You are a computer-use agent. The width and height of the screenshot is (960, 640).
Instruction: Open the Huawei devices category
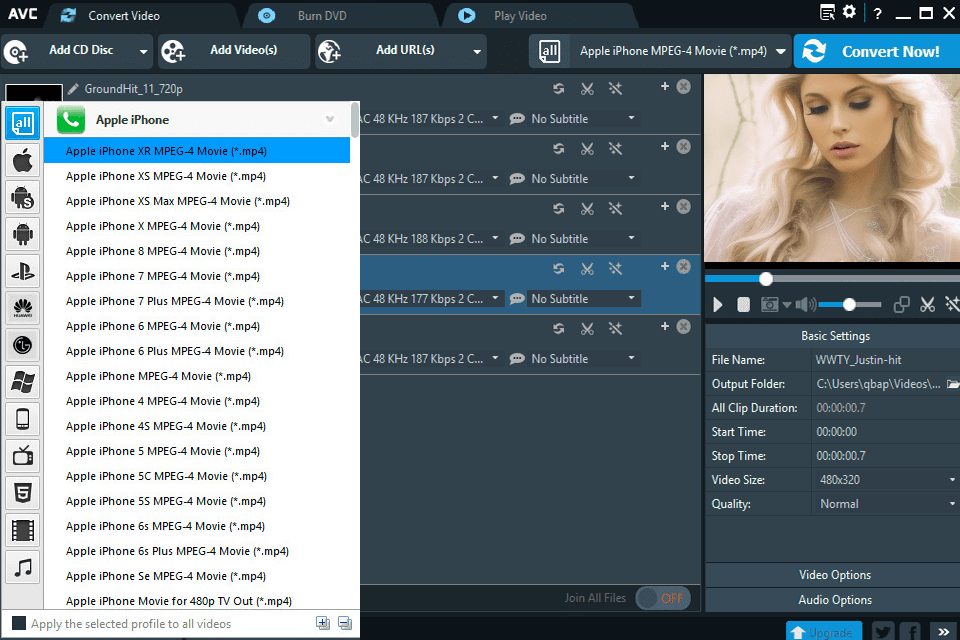pyautogui.click(x=23, y=308)
